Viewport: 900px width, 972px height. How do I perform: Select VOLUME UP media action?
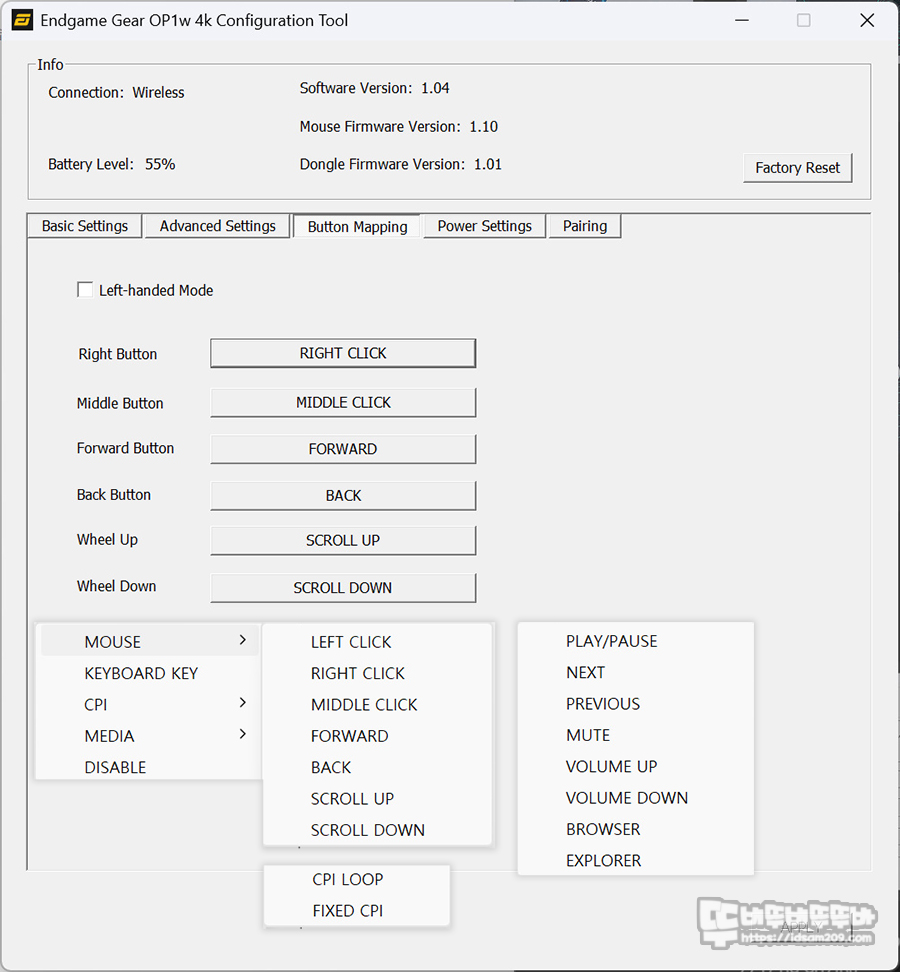point(635,767)
